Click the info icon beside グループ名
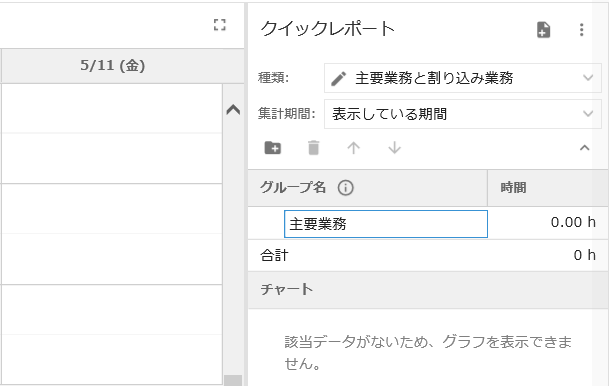The width and height of the screenshot is (609, 386). point(345,188)
